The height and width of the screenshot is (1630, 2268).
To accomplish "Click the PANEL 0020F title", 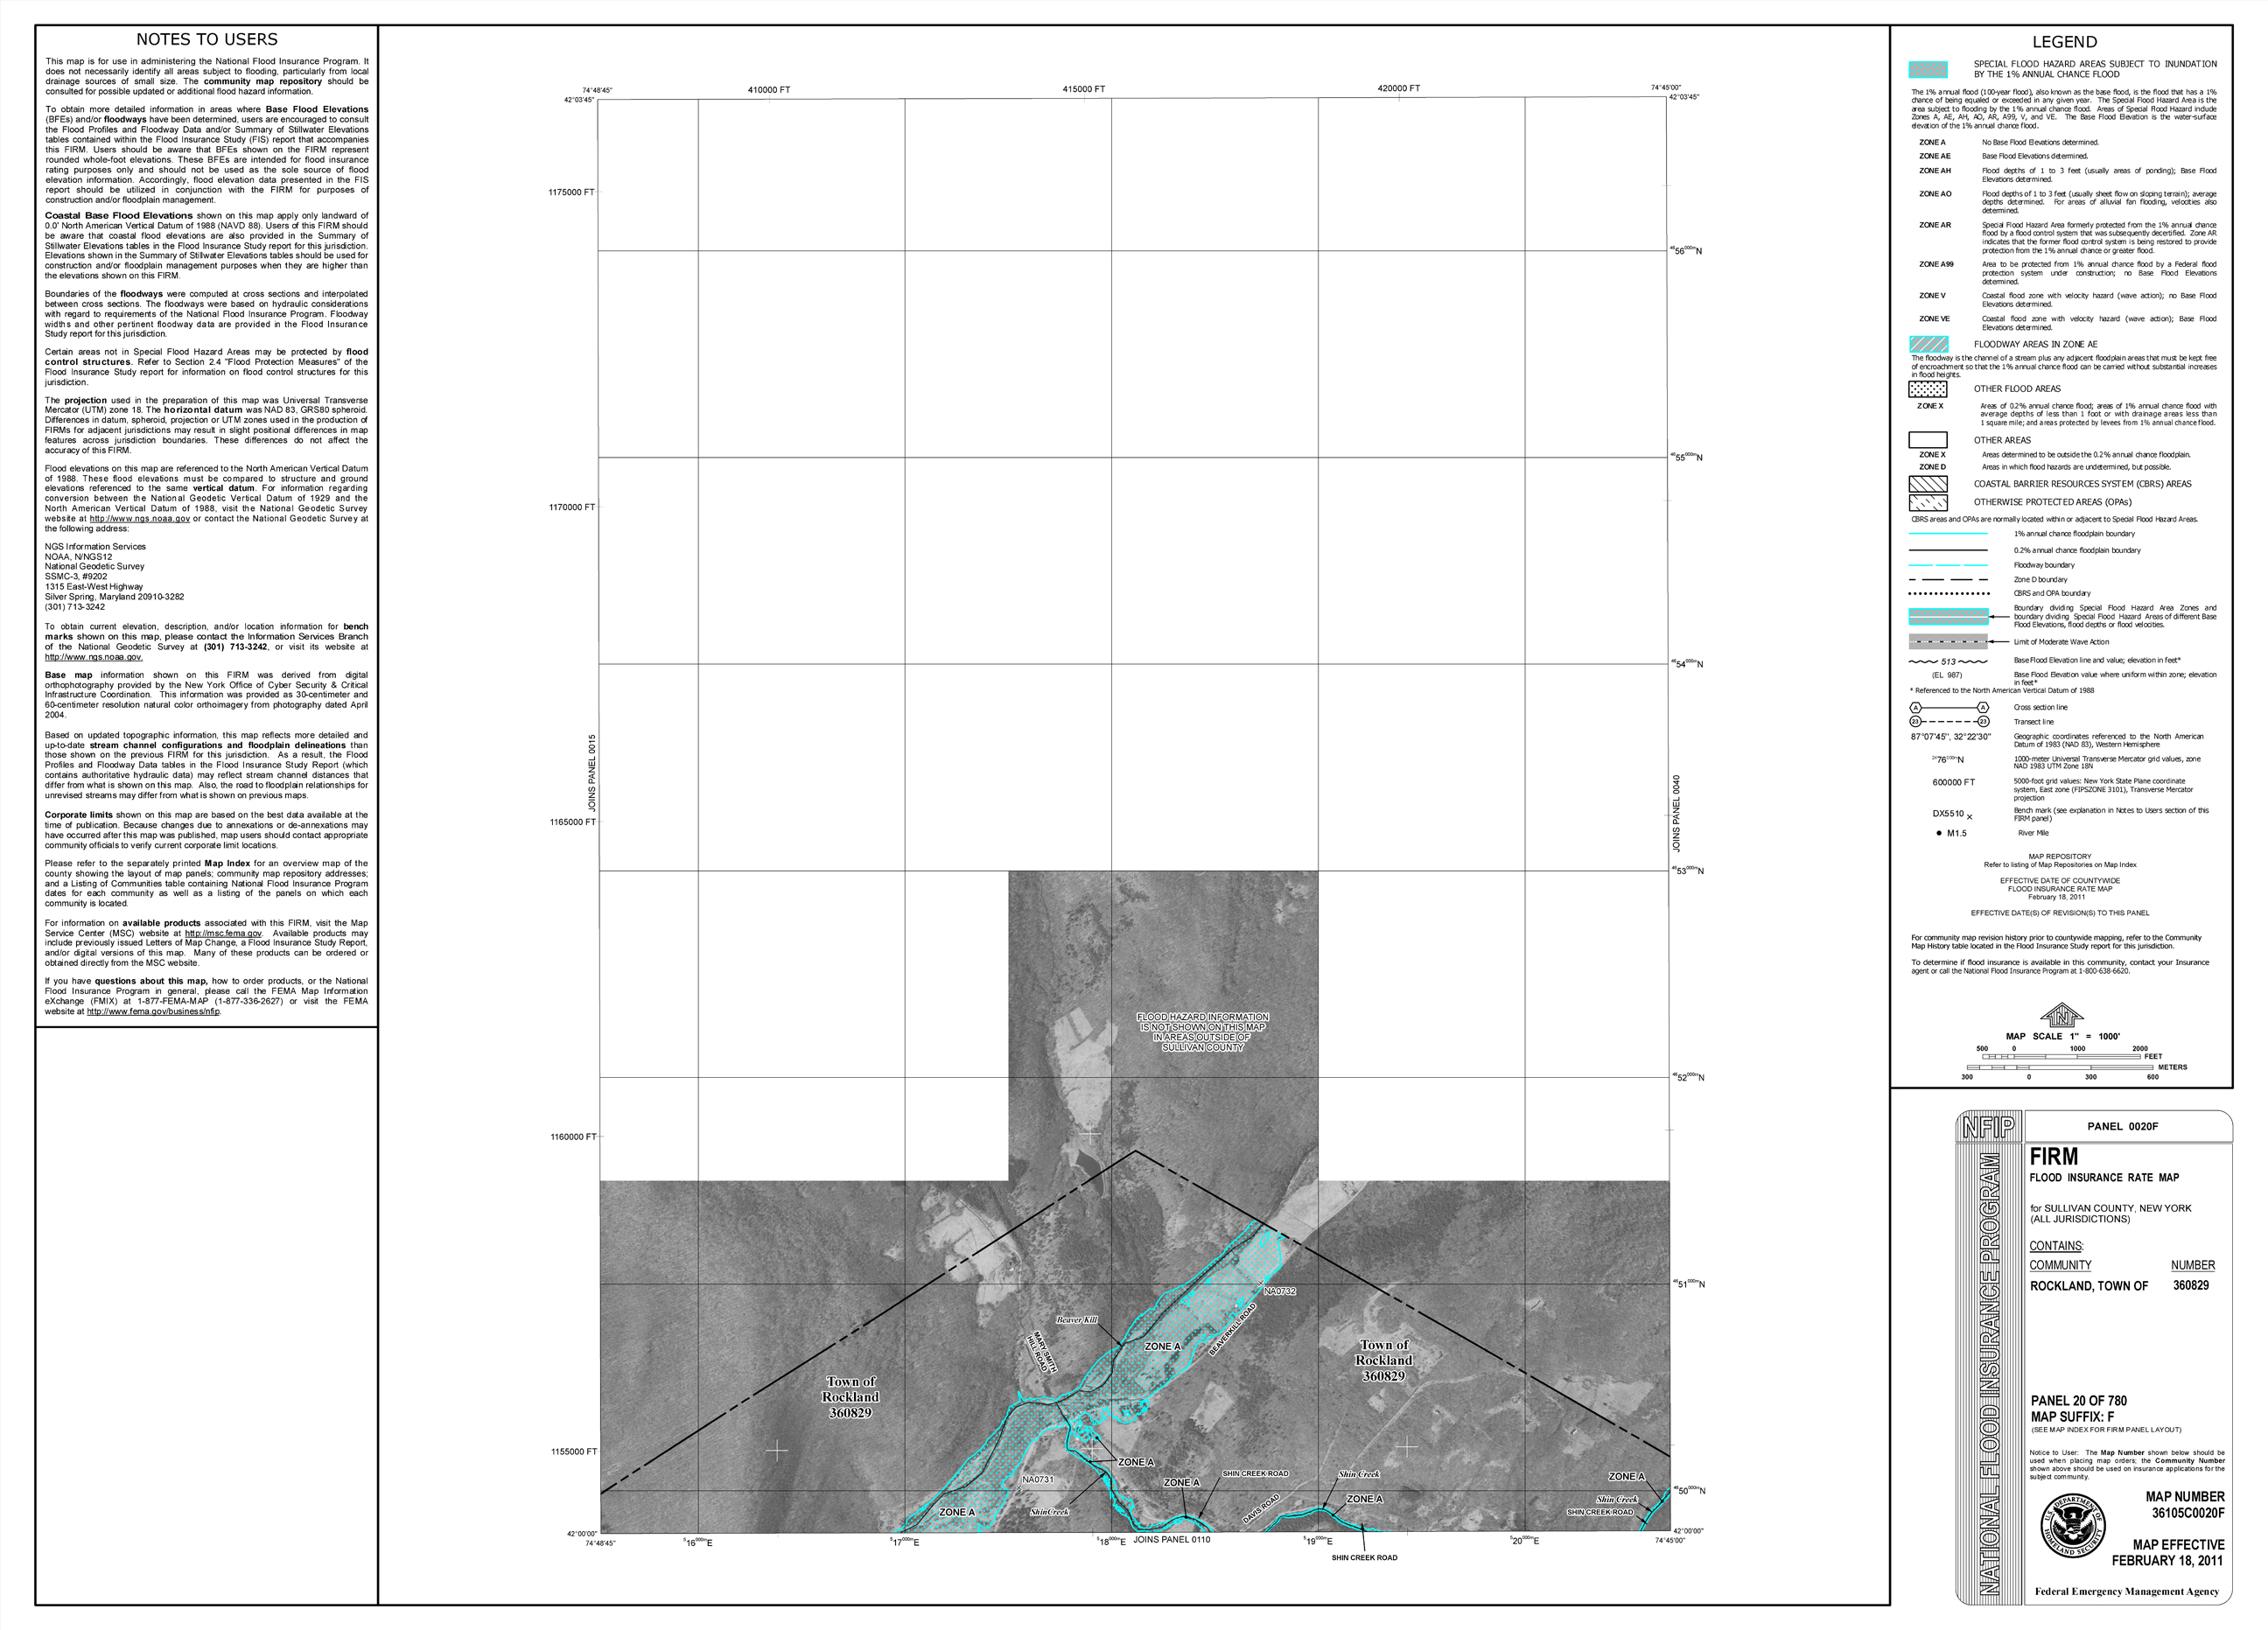I will tap(2122, 1127).
